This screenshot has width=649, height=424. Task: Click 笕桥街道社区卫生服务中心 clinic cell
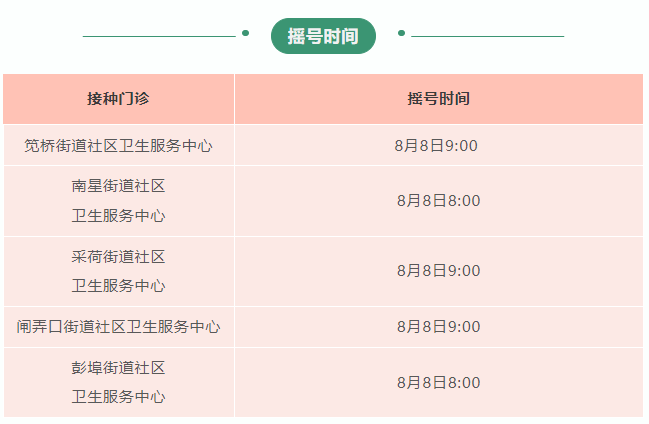[x=118, y=146]
